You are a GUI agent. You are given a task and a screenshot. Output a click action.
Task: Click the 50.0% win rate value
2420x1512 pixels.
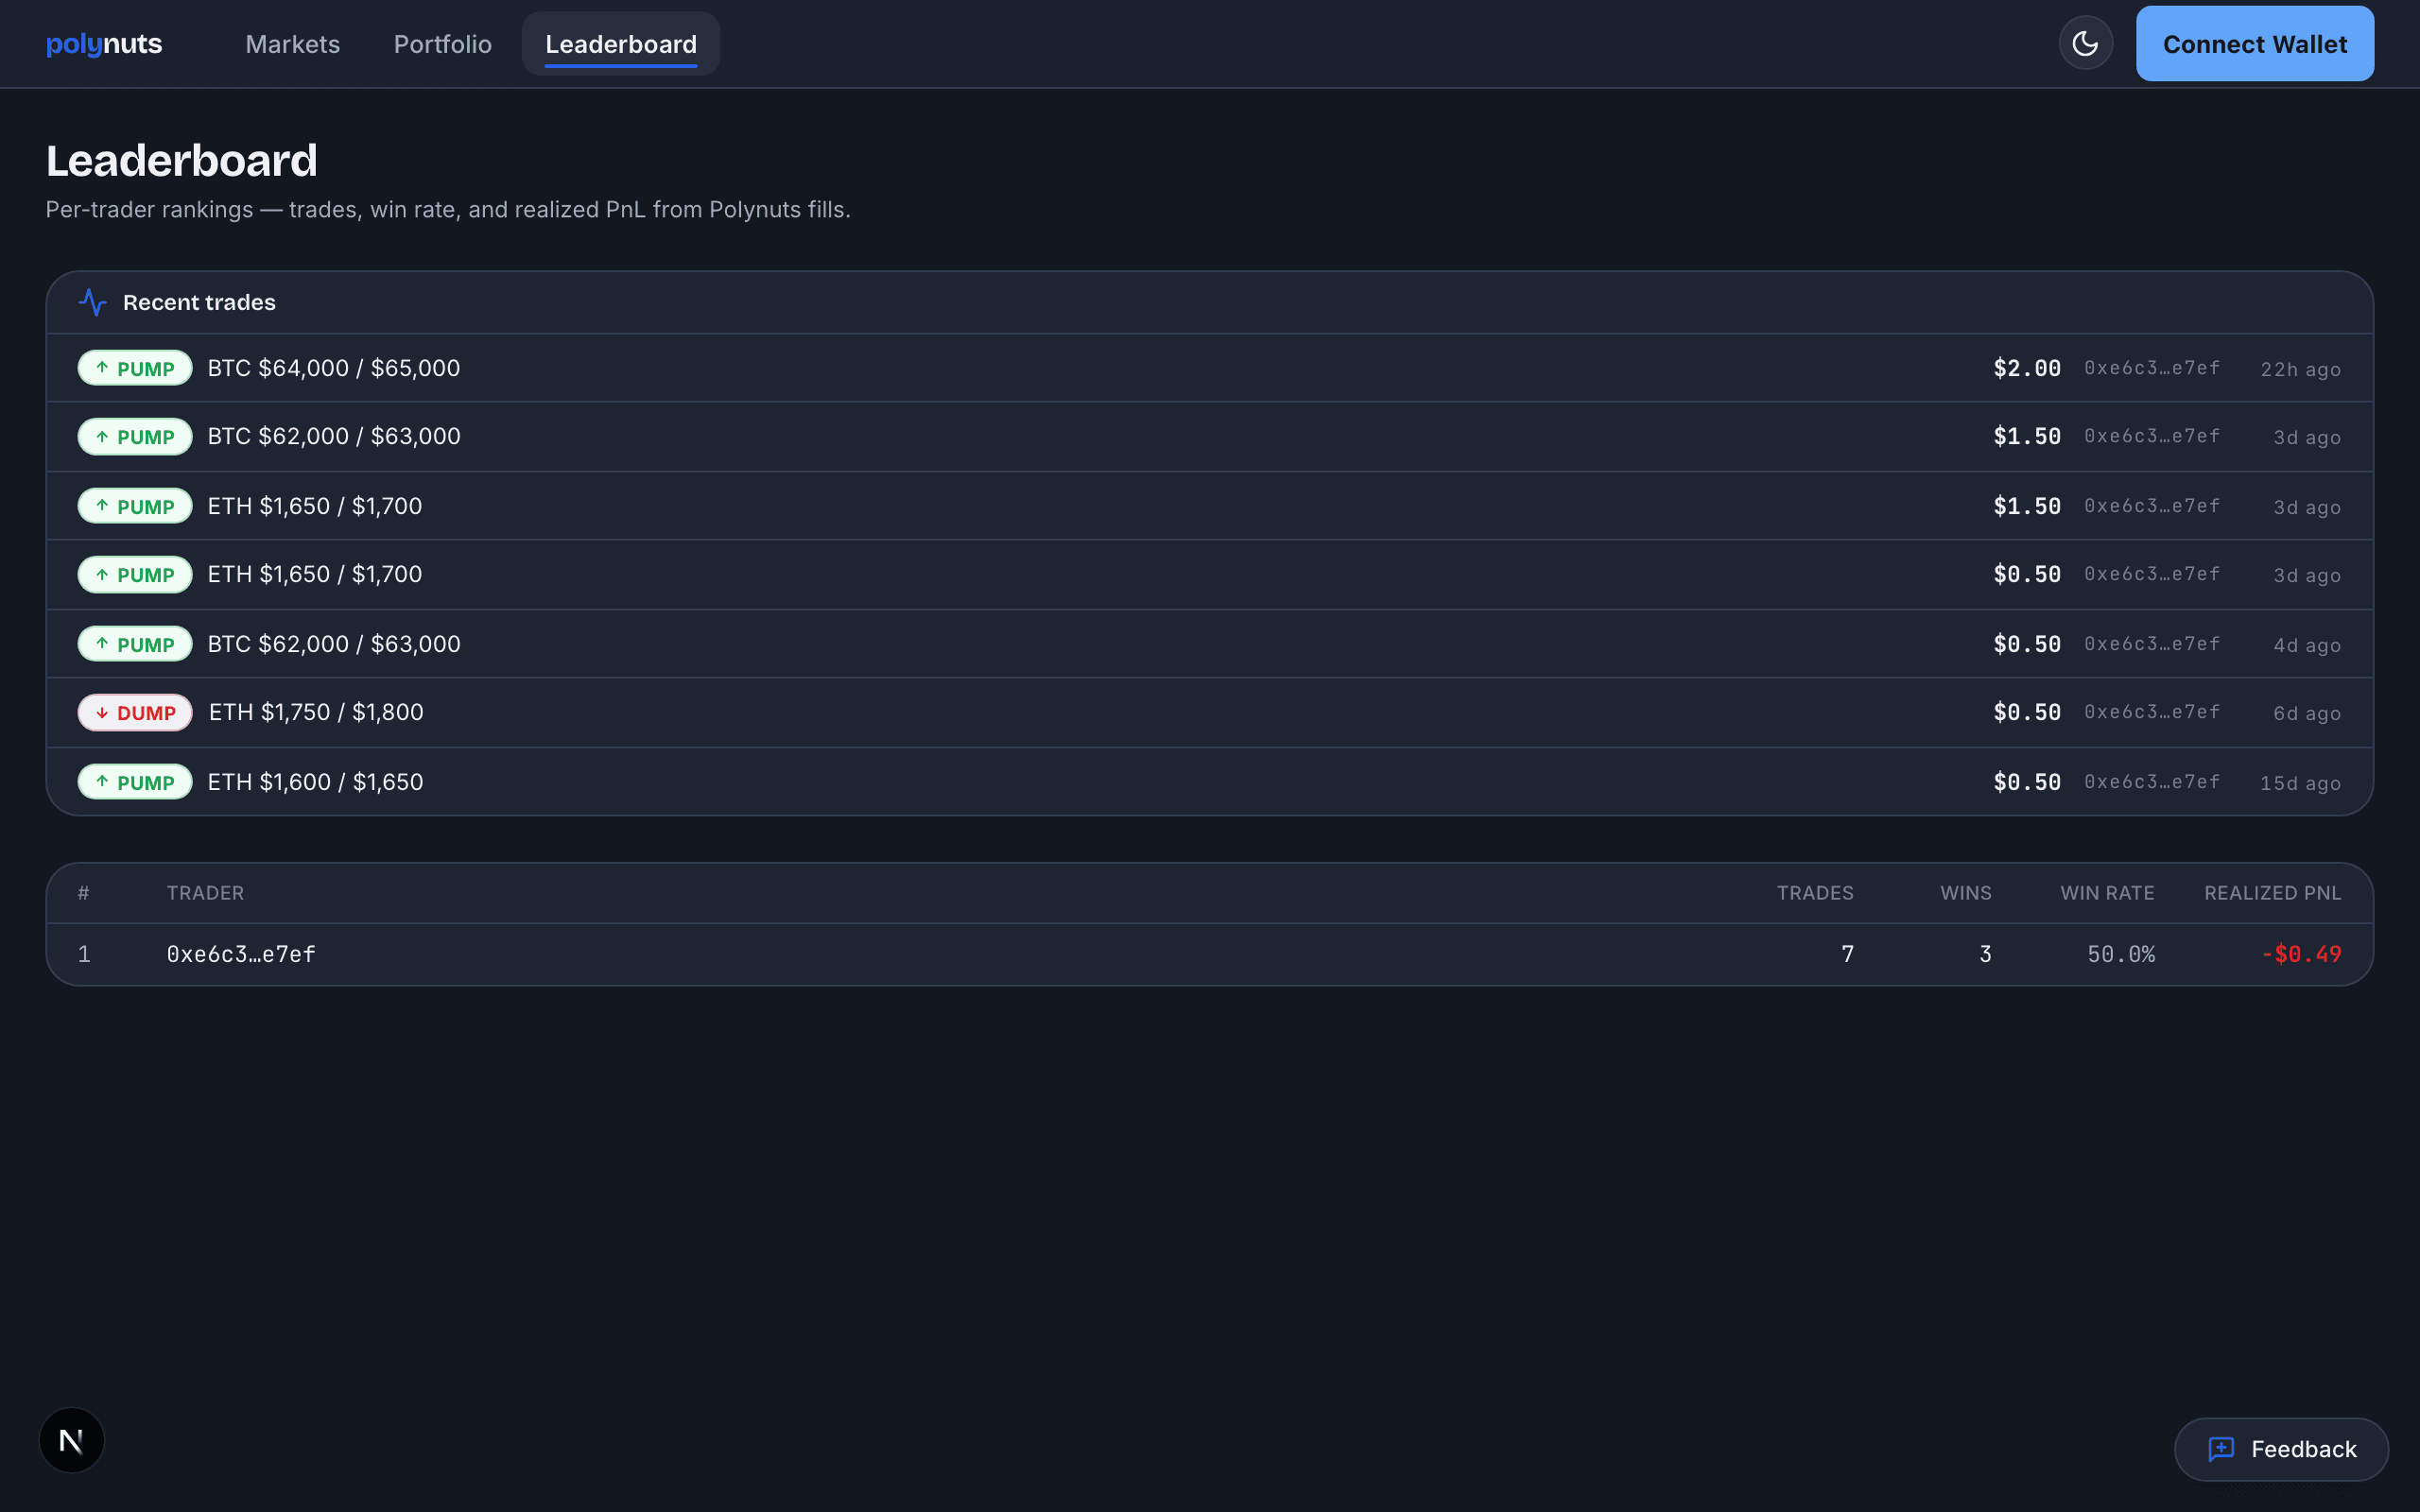pyautogui.click(x=2121, y=954)
